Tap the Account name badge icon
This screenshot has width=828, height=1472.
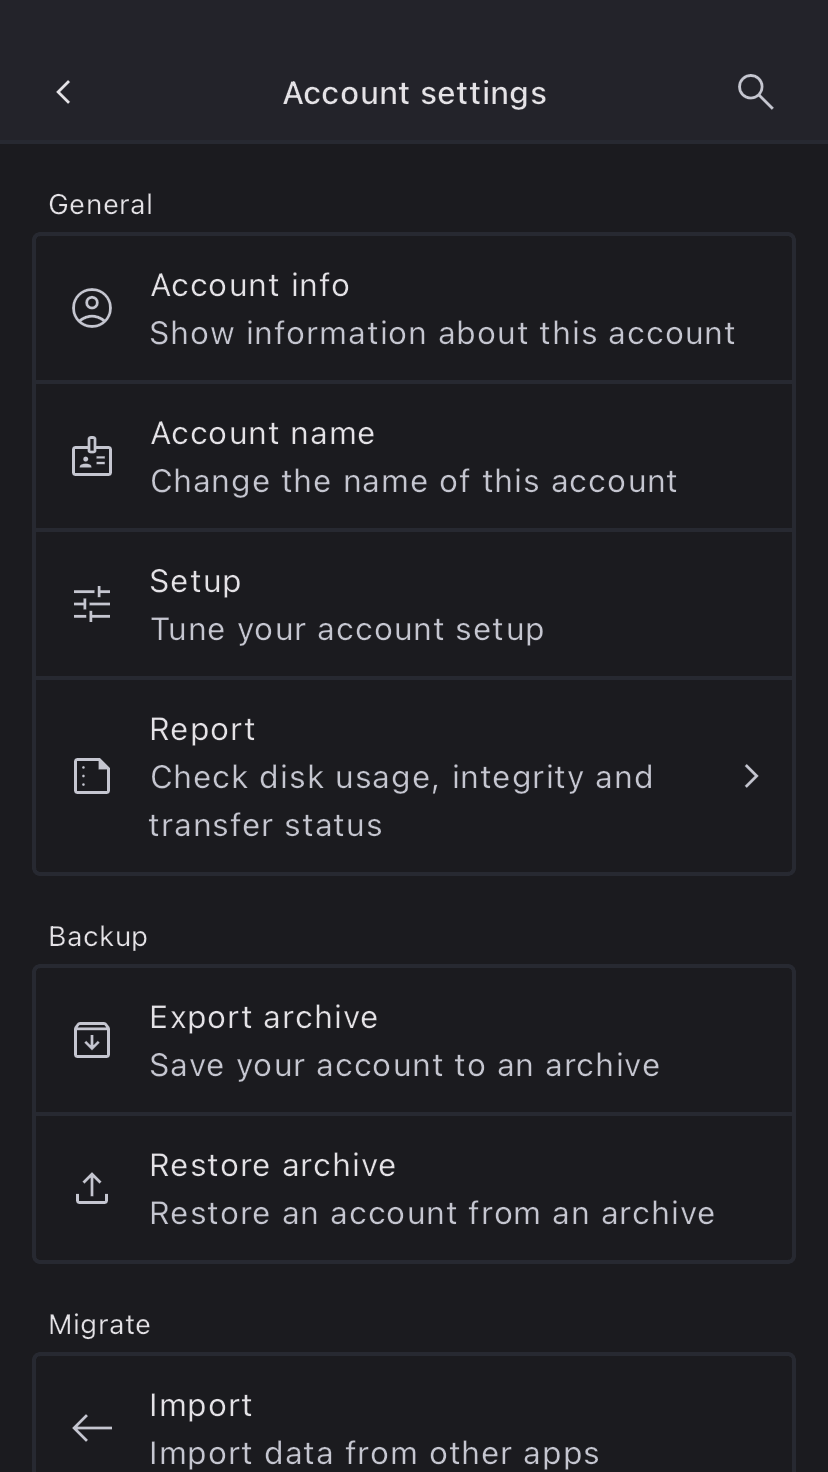pyautogui.click(x=92, y=457)
